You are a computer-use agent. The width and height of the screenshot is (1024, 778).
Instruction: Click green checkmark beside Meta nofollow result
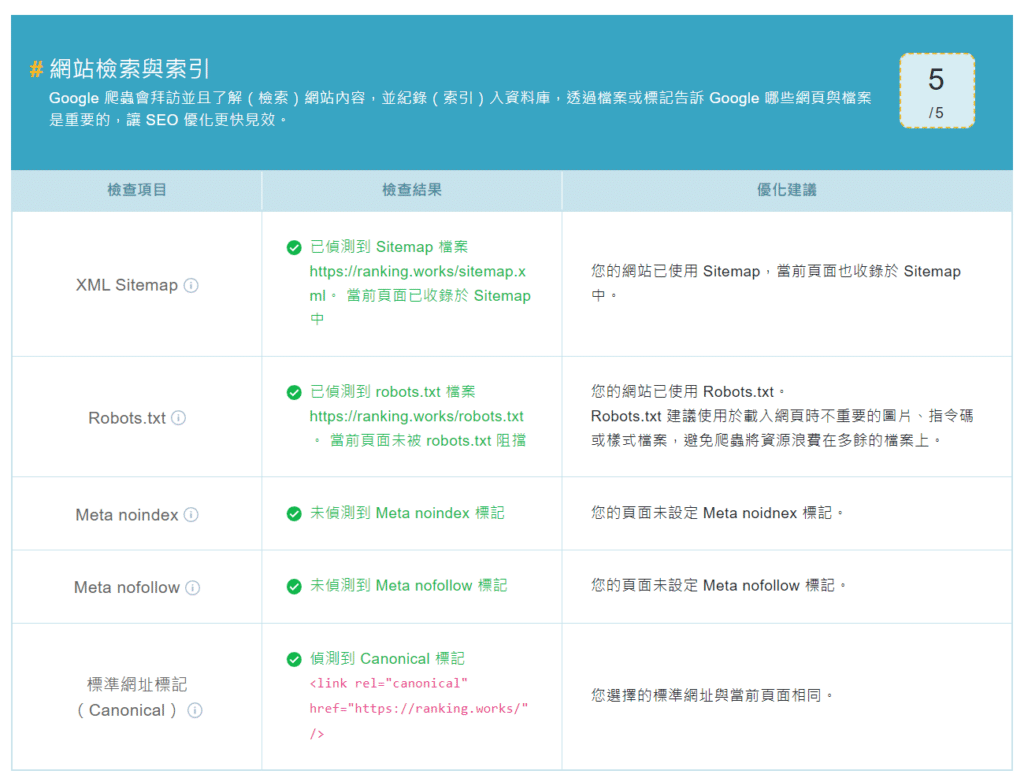coord(294,587)
